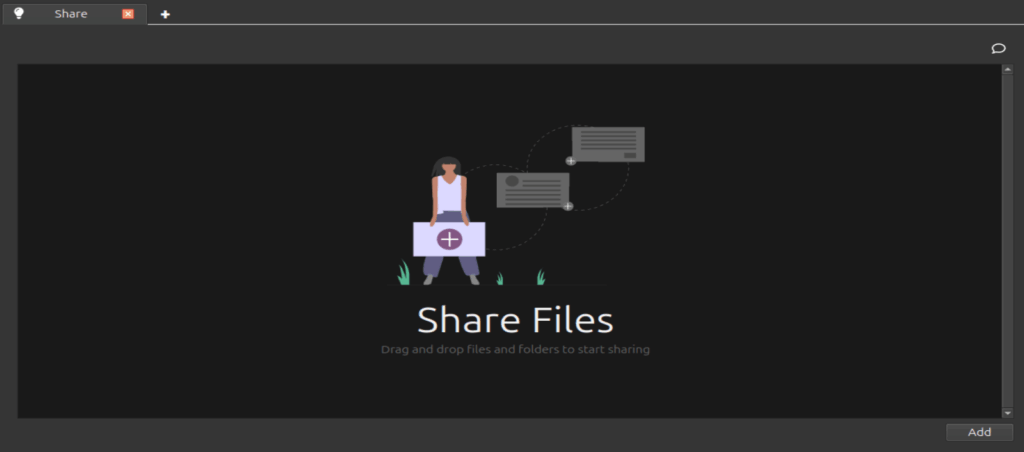Click the small plus on the upper gray card
Screen dimensions: 1024x452
pos(571,160)
